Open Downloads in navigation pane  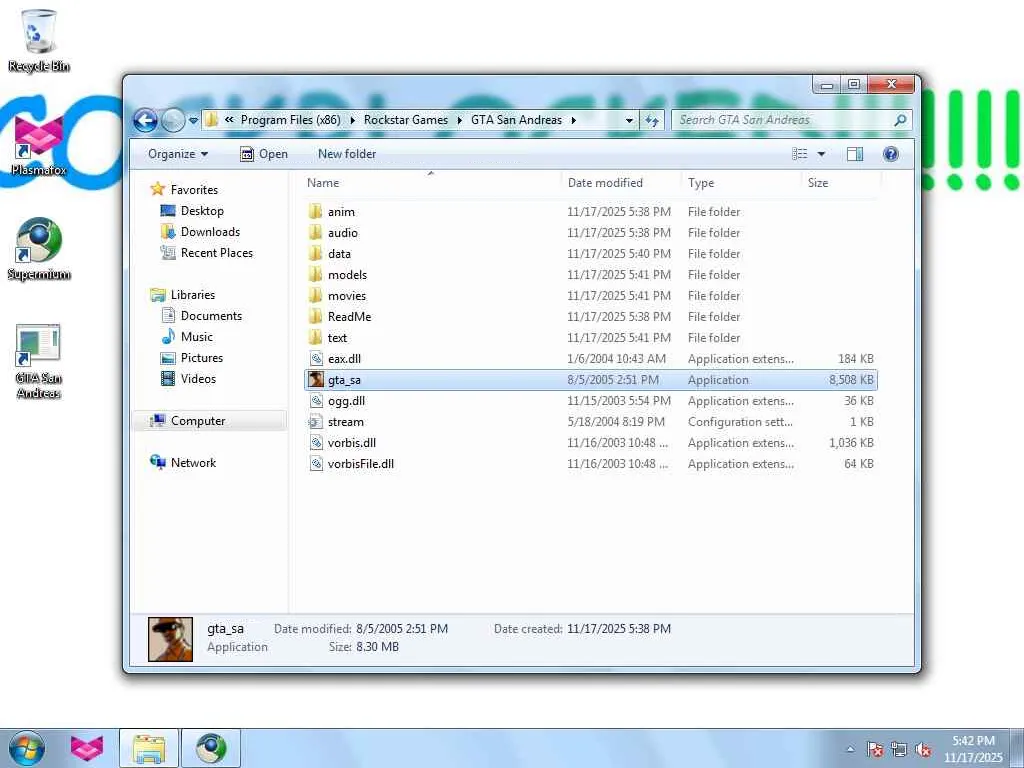(x=200, y=232)
